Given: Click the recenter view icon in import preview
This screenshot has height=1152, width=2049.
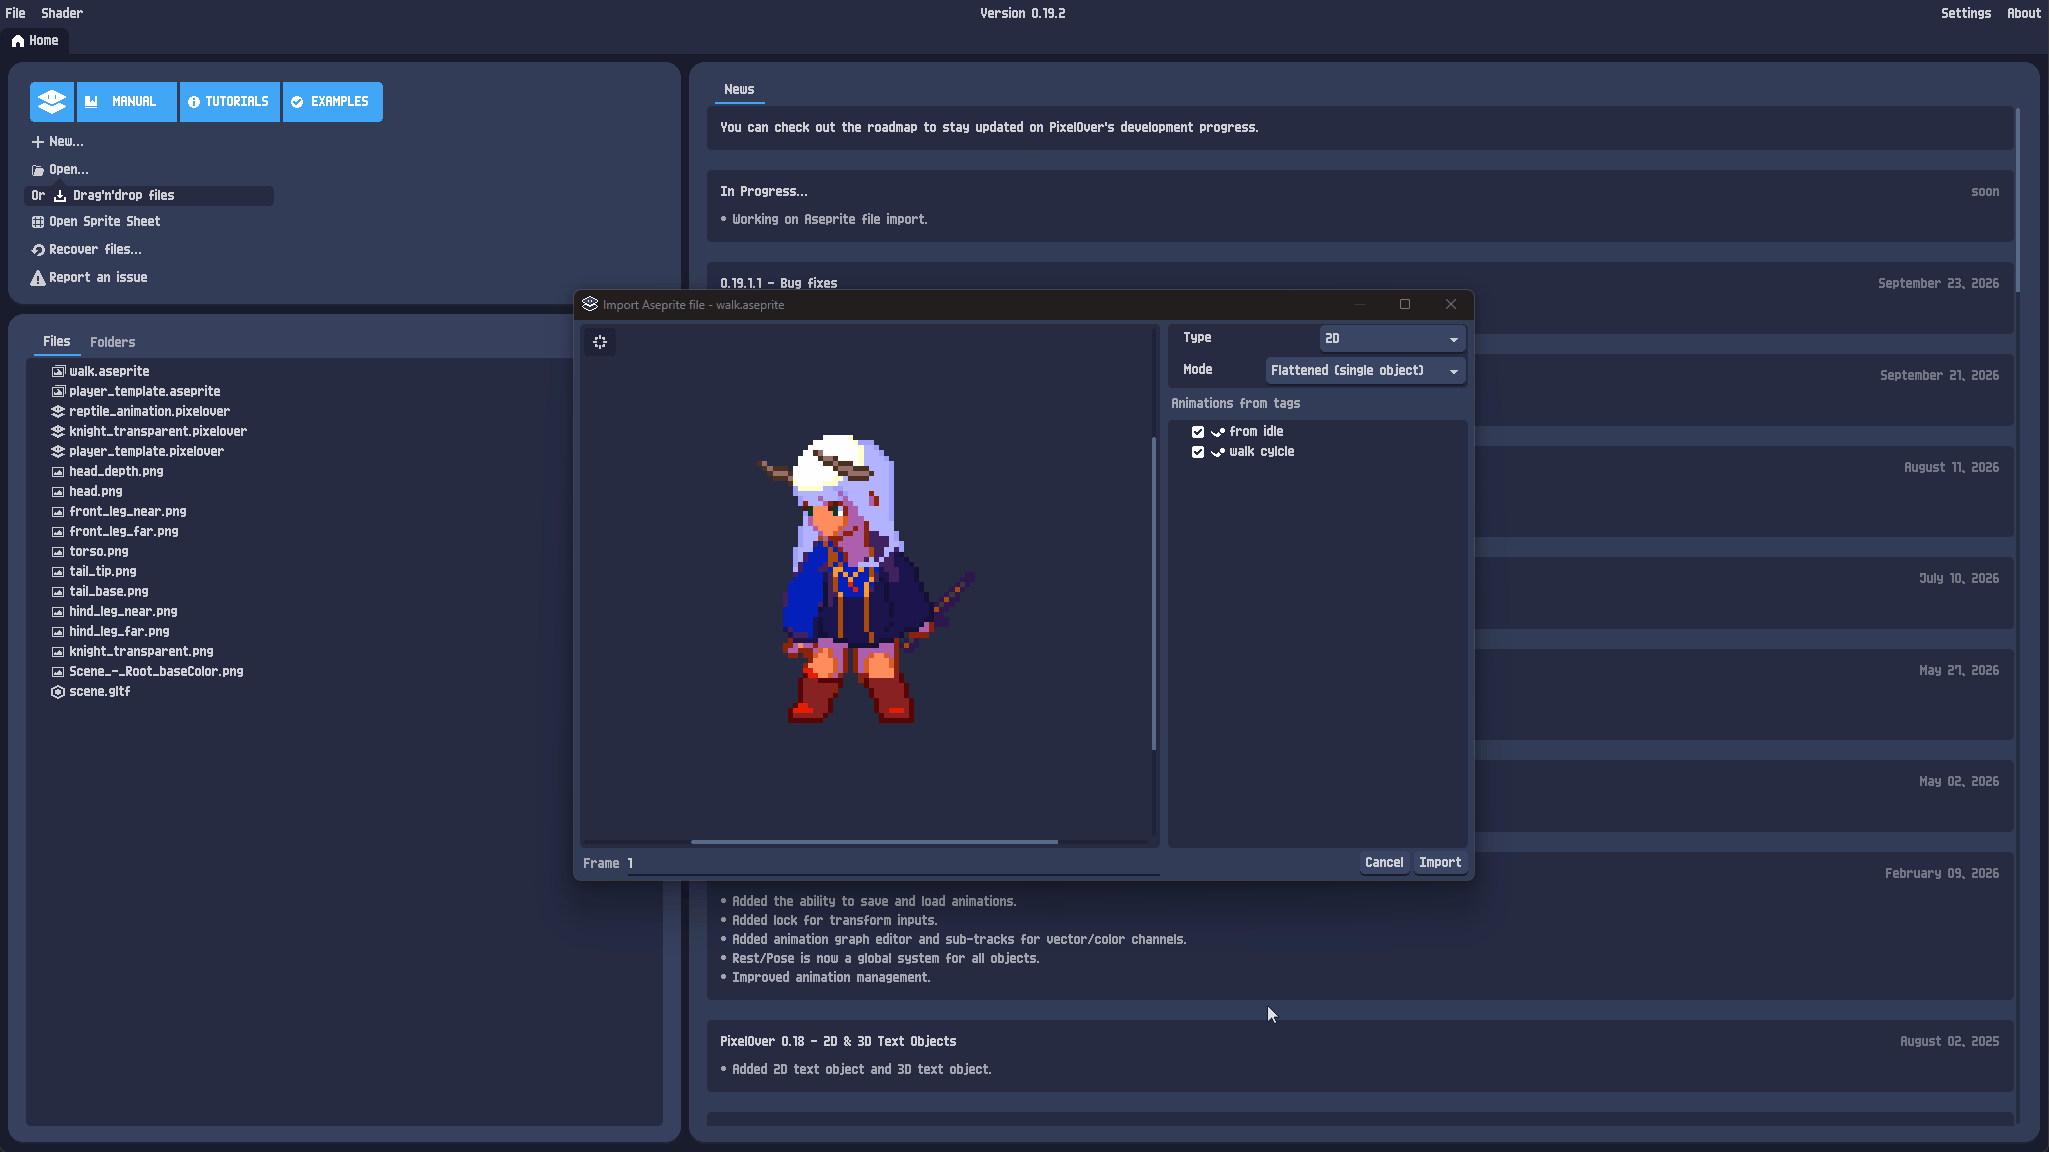Looking at the screenshot, I should tap(600, 342).
